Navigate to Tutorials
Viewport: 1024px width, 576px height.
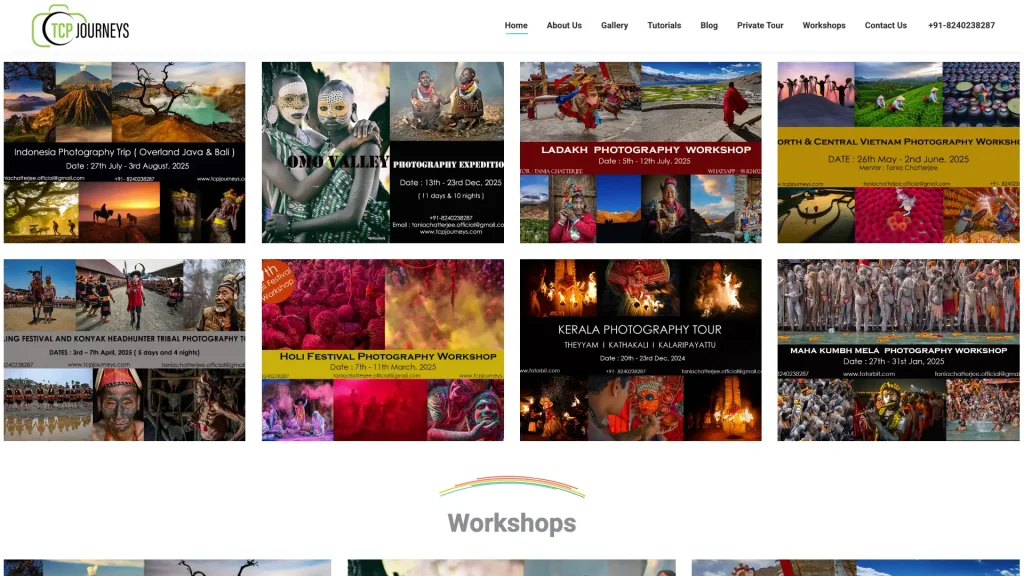[x=664, y=25]
